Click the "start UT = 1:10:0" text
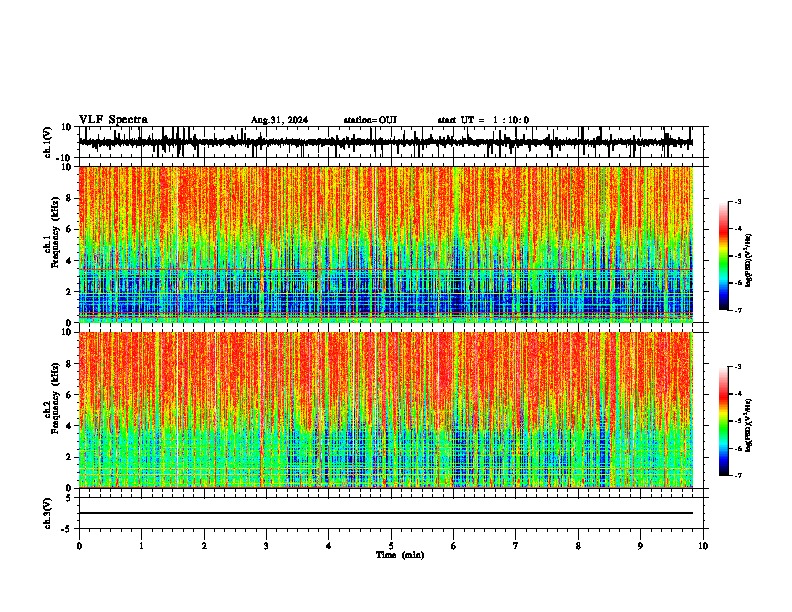792x612 pixels. (x=483, y=120)
